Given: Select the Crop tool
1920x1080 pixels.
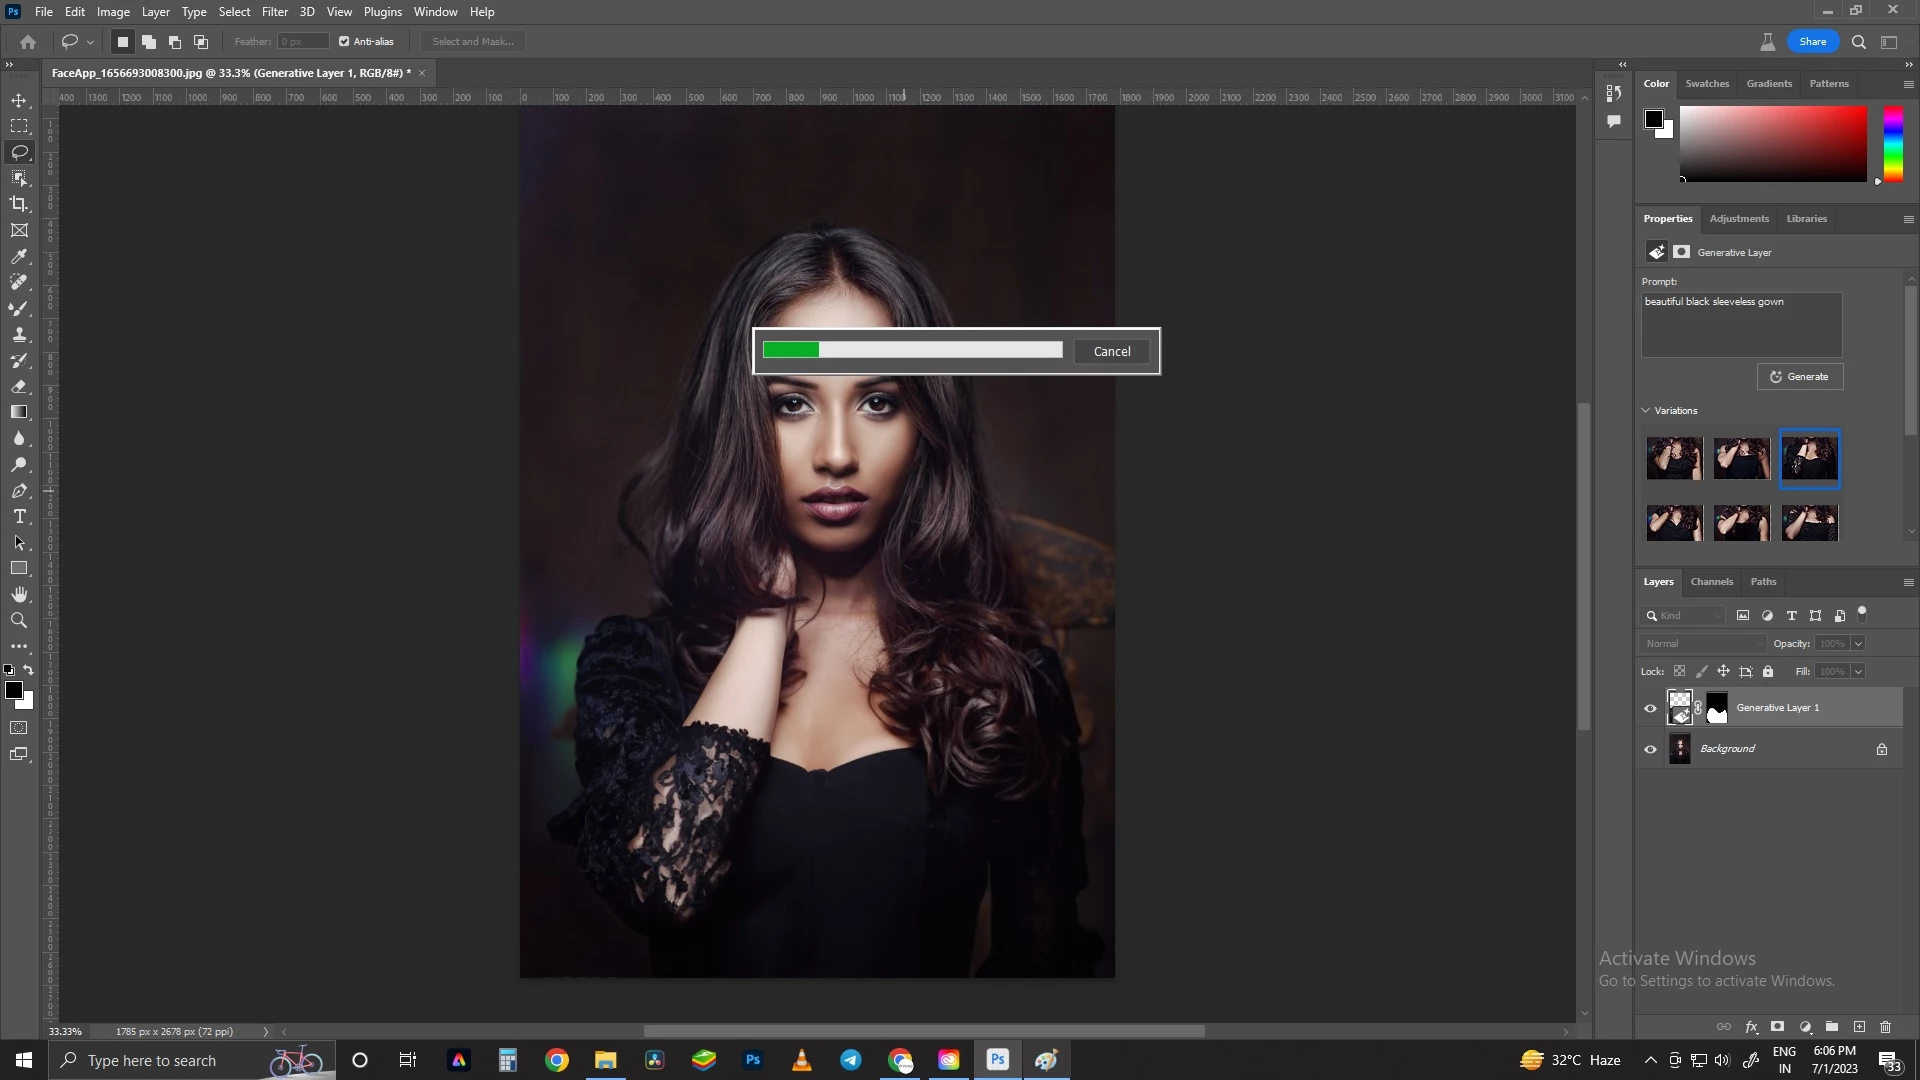Looking at the screenshot, I should [x=19, y=204].
